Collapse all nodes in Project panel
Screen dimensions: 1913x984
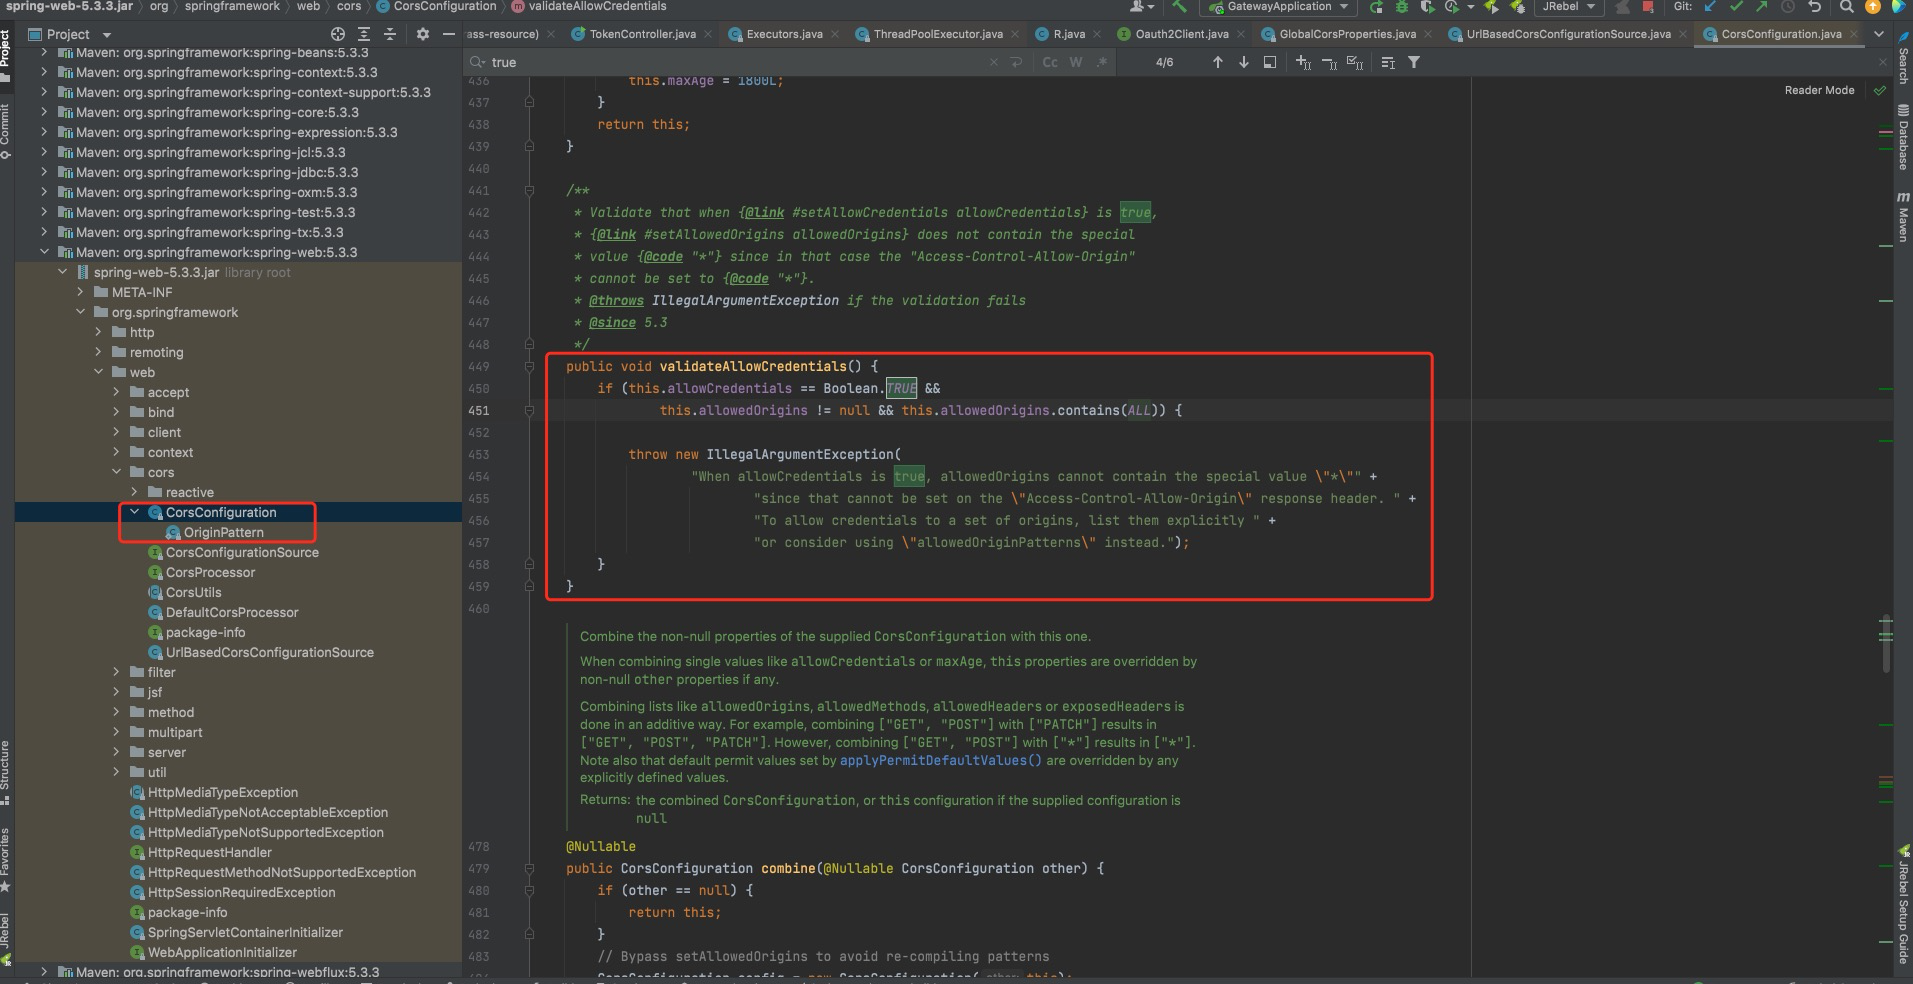click(390, 34)
